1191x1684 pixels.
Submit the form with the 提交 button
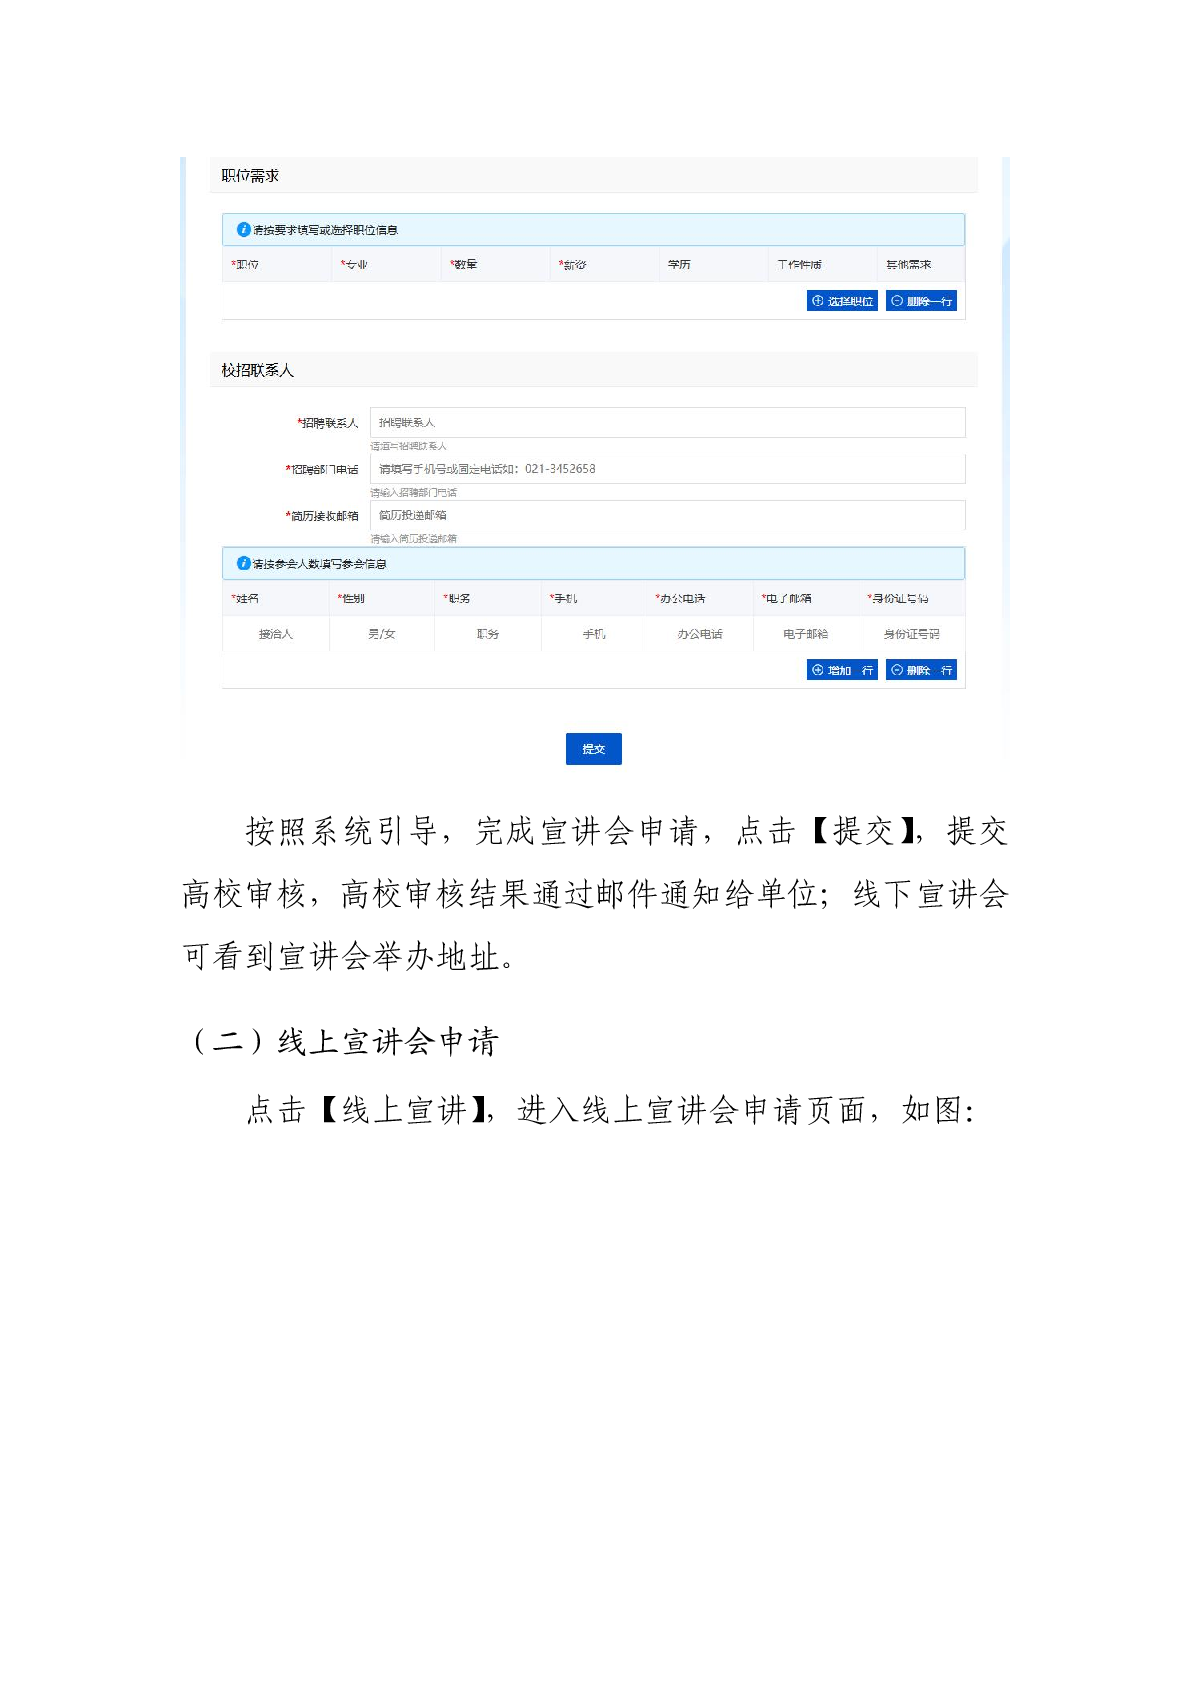click(x=593, y=749)
